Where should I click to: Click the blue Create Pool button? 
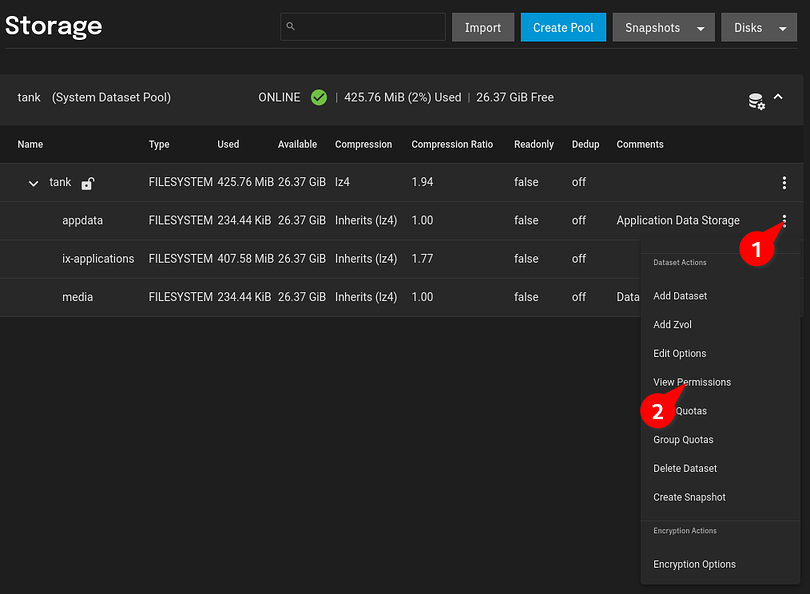tap(563, 28)
